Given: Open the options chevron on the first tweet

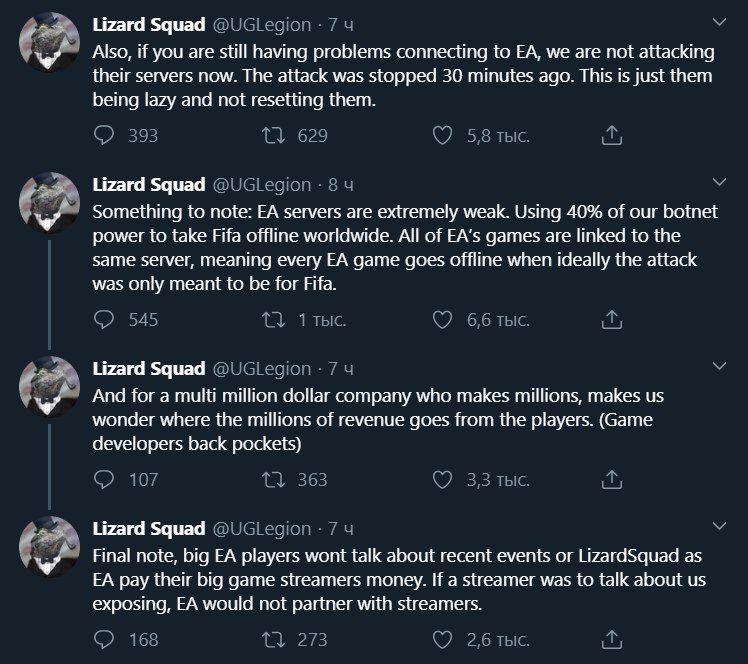Looking at the screenshot, I should tap(719, 22).
